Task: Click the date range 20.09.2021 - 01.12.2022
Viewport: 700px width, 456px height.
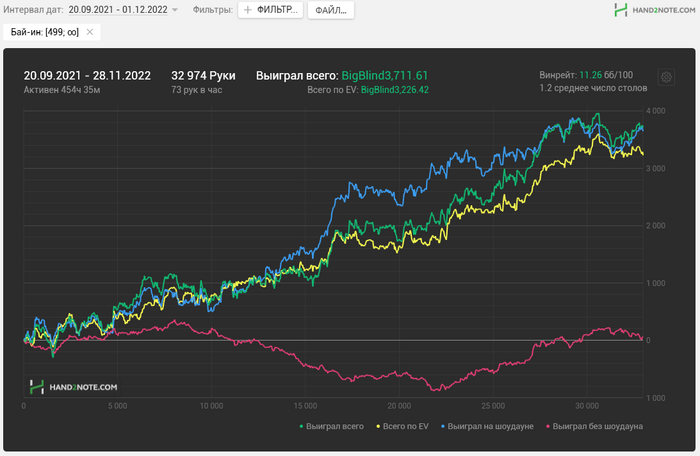Action: pos(118,10)
